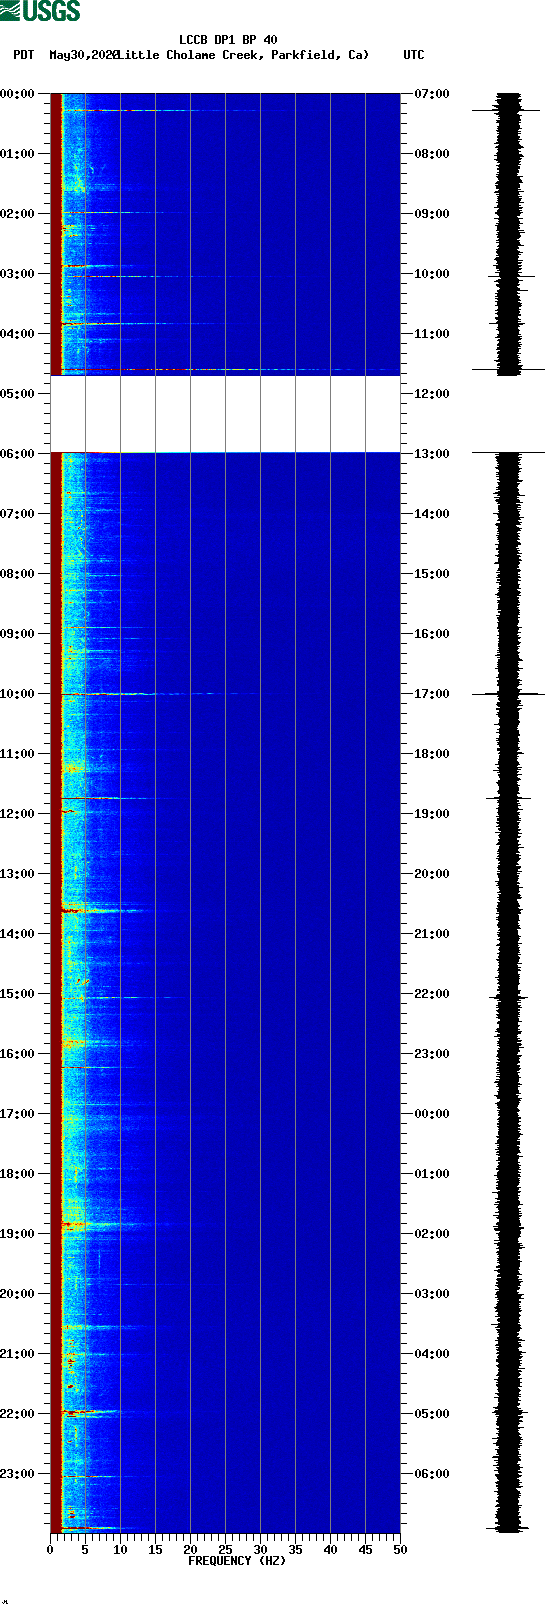Click the 45 Hz frequency tick label
This screenshot has width=552, height=1613.
coord(365,1550)
